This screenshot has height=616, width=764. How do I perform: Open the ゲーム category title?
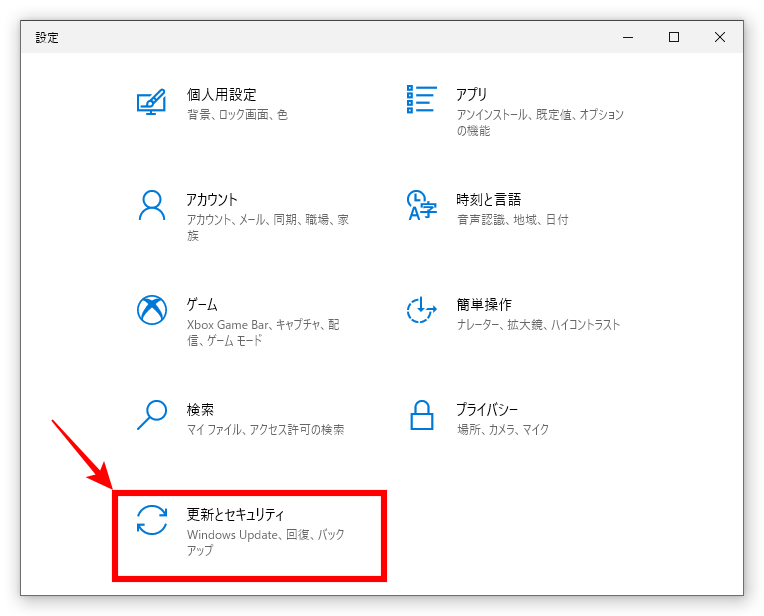202,305
